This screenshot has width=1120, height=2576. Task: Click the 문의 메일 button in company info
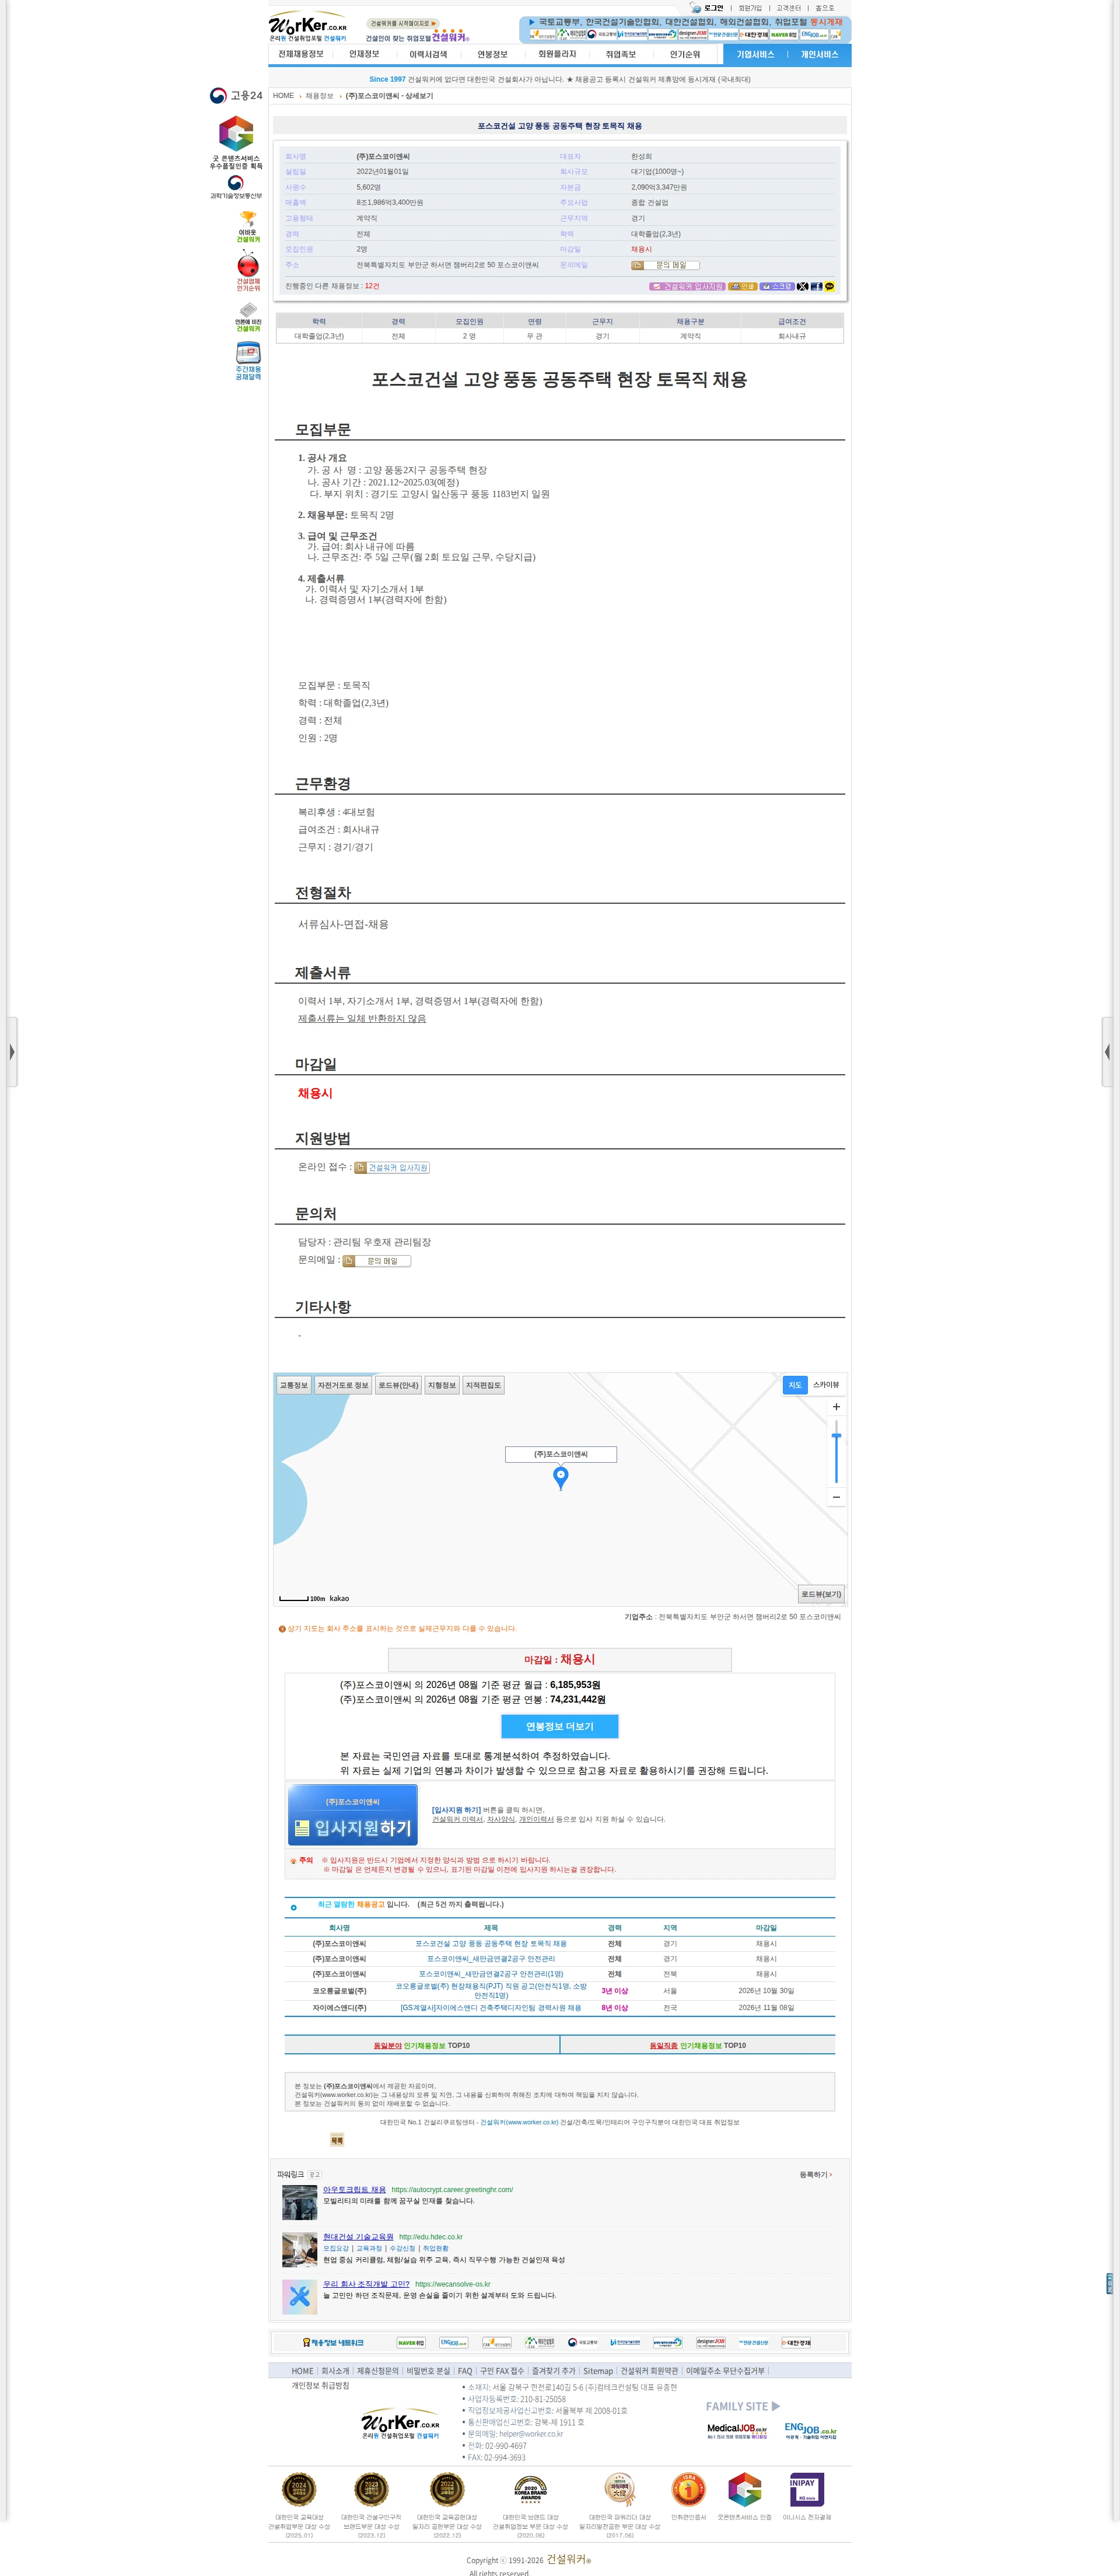[x=665, y=266]
